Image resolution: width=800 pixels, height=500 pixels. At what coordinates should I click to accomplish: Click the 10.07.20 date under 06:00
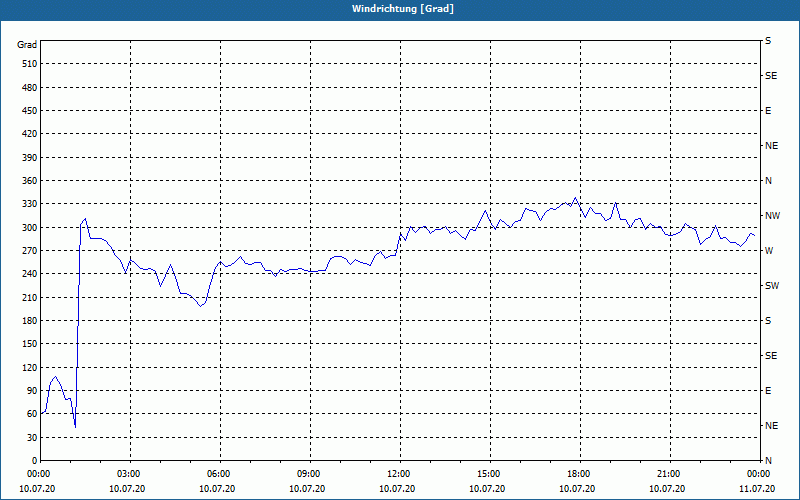(x=217, y=489)
